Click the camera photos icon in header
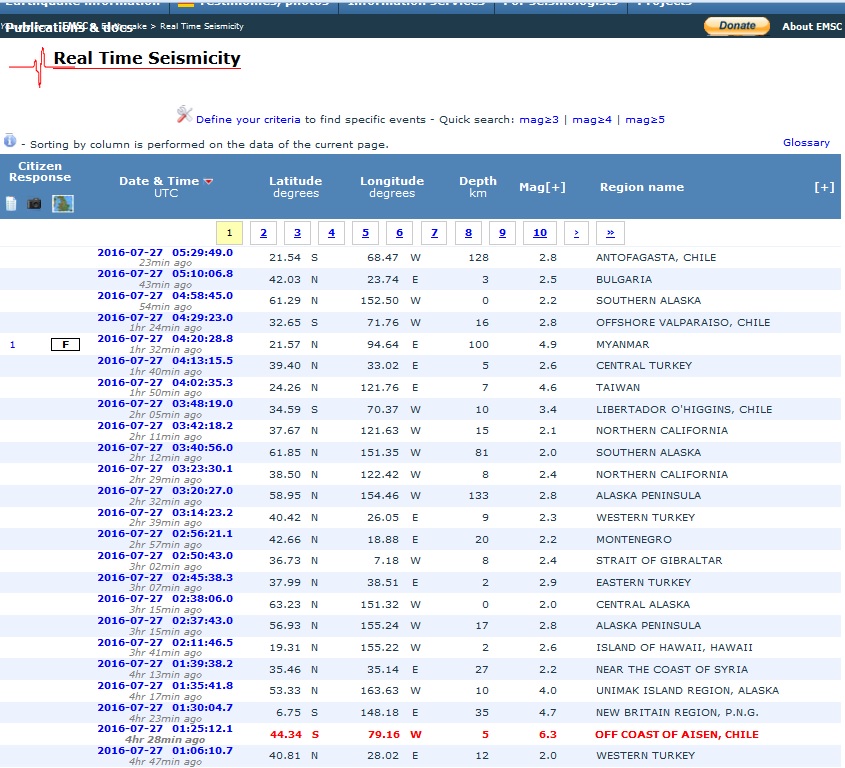The width and height of the screenshot is (845, 768). pyautogui.click(x=34, y=204)
